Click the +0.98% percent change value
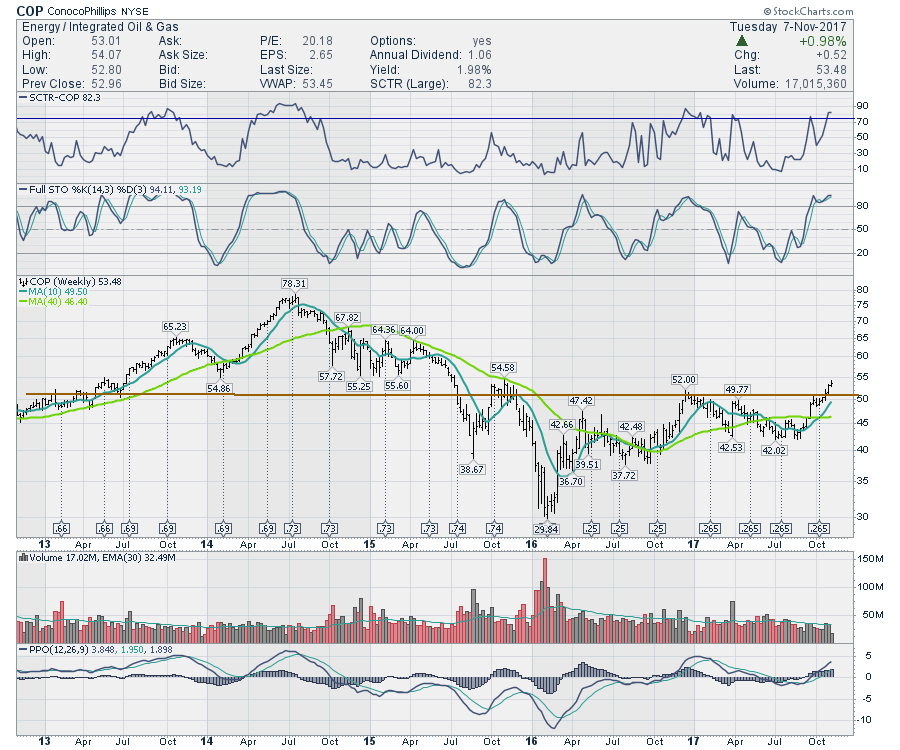Viewport: 900px width, 750px height. click(x=823, y=41)
